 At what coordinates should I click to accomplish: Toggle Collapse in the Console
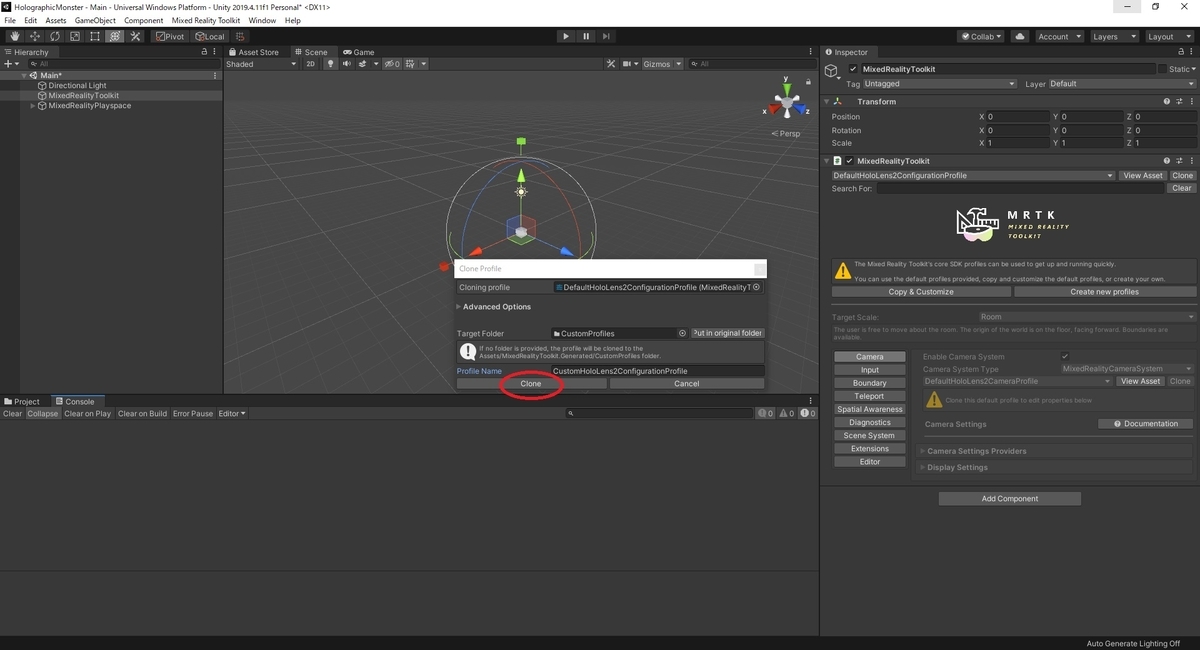click(43, 413)
